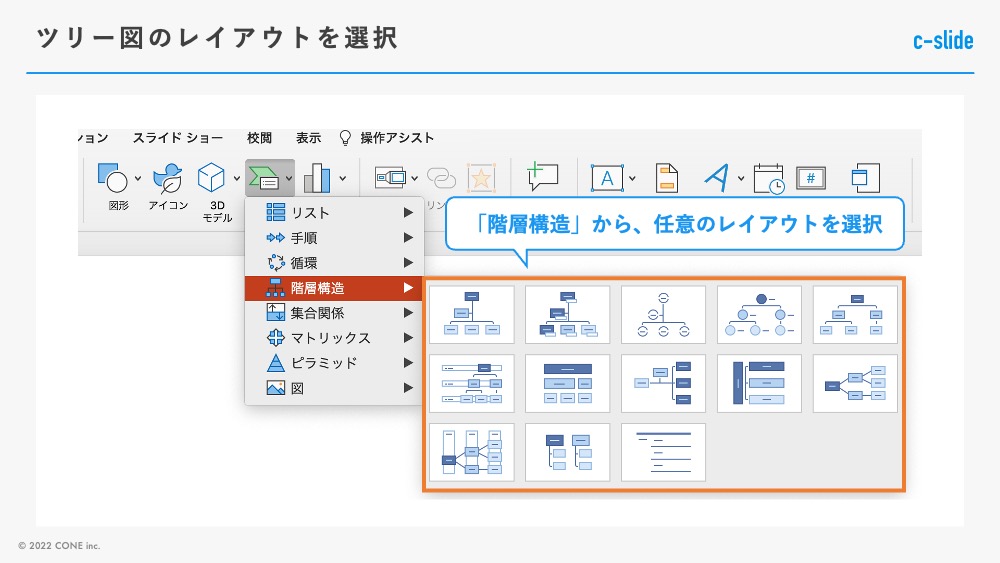Click the Object icon at ribbon's right end
The height and width of the screenshot is (563, 1000).
865,178
